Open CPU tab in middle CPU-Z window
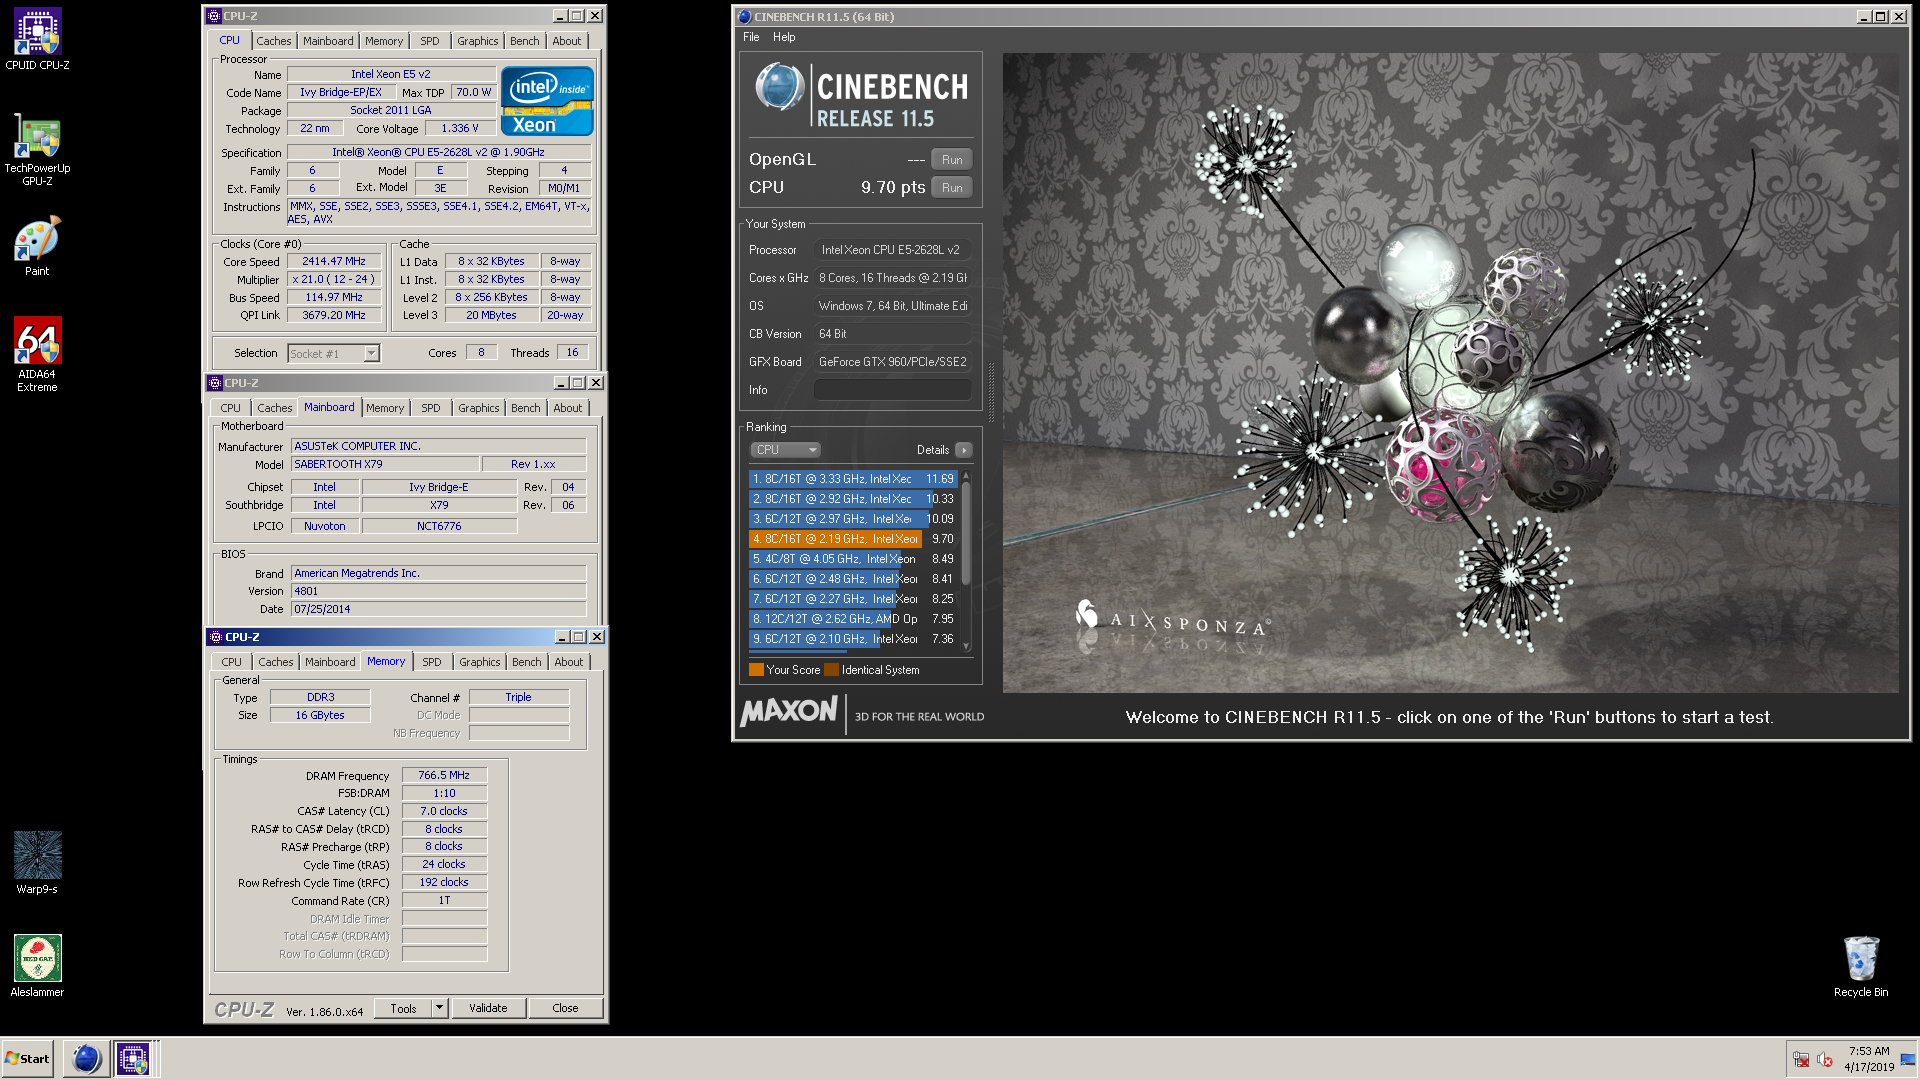Screen dimensions: 1920x1080 tap(230, 408)
